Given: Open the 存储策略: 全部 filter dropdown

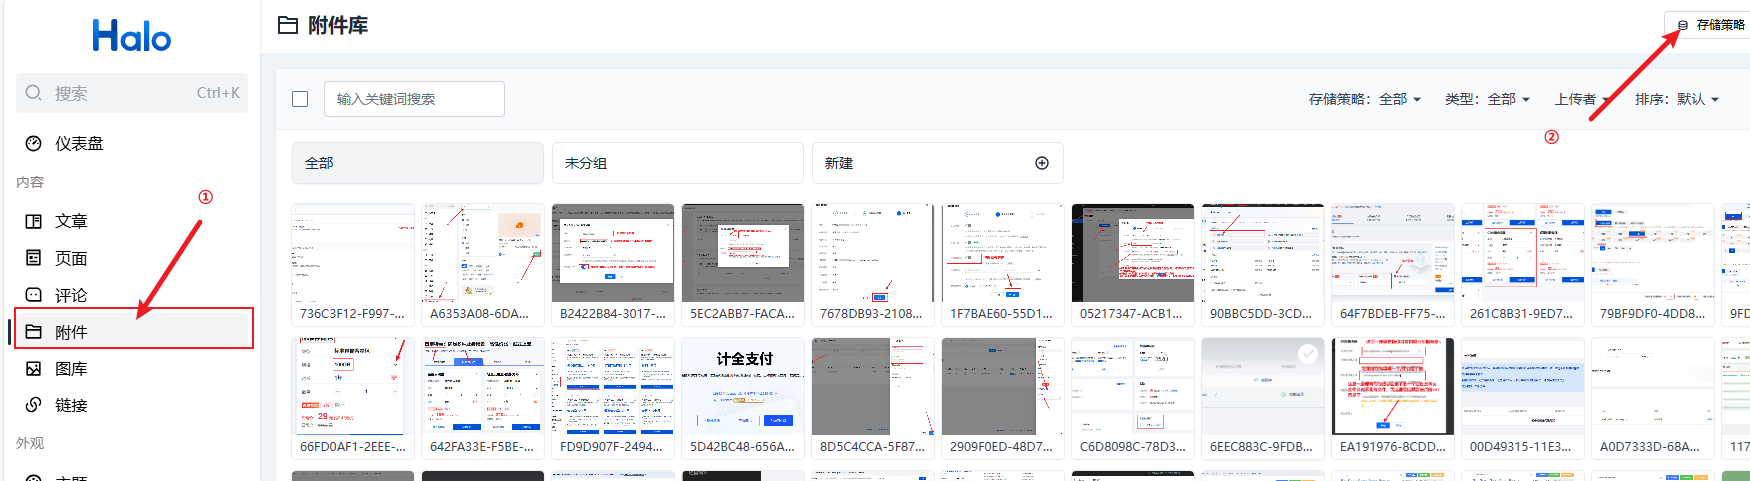Looking at the screenshot, I should click(1365, 99).
